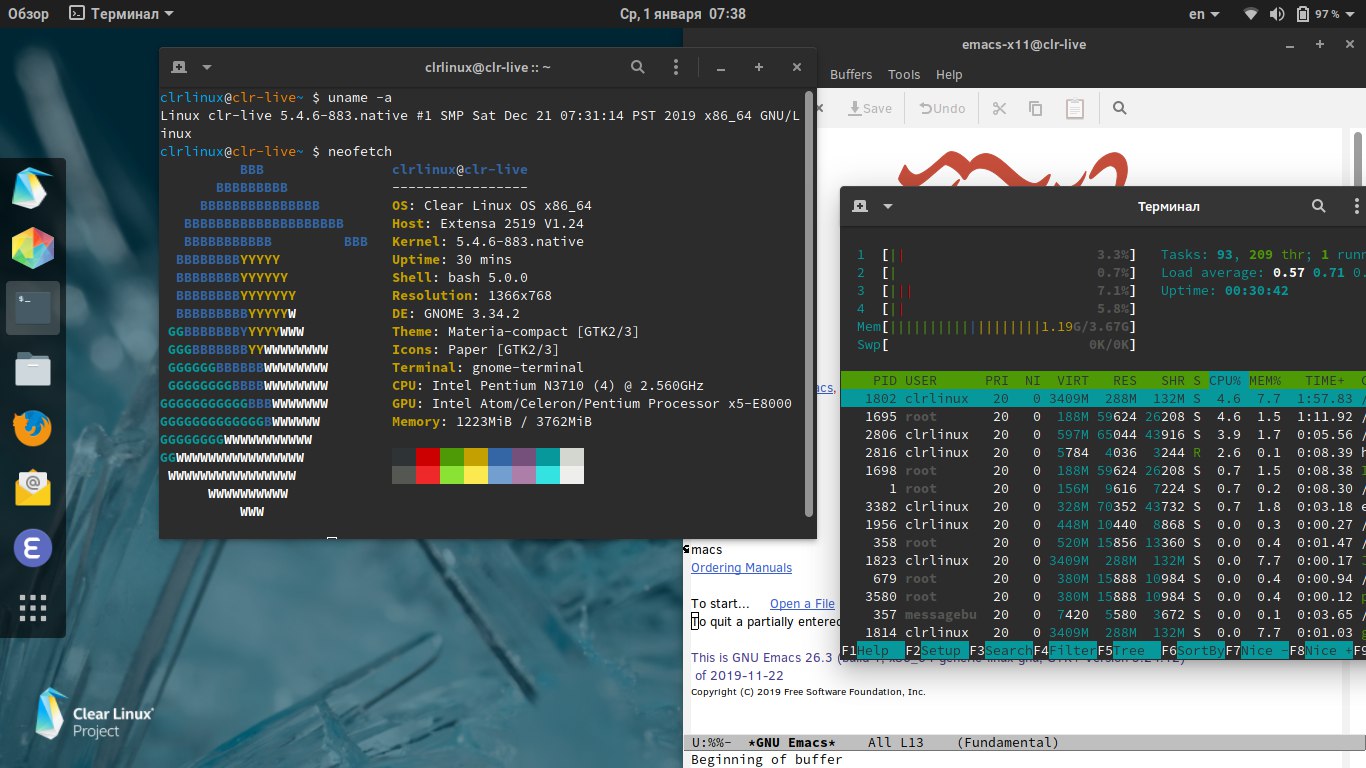Click F5 Tree in the htop footer

(x=1129, y=651)
